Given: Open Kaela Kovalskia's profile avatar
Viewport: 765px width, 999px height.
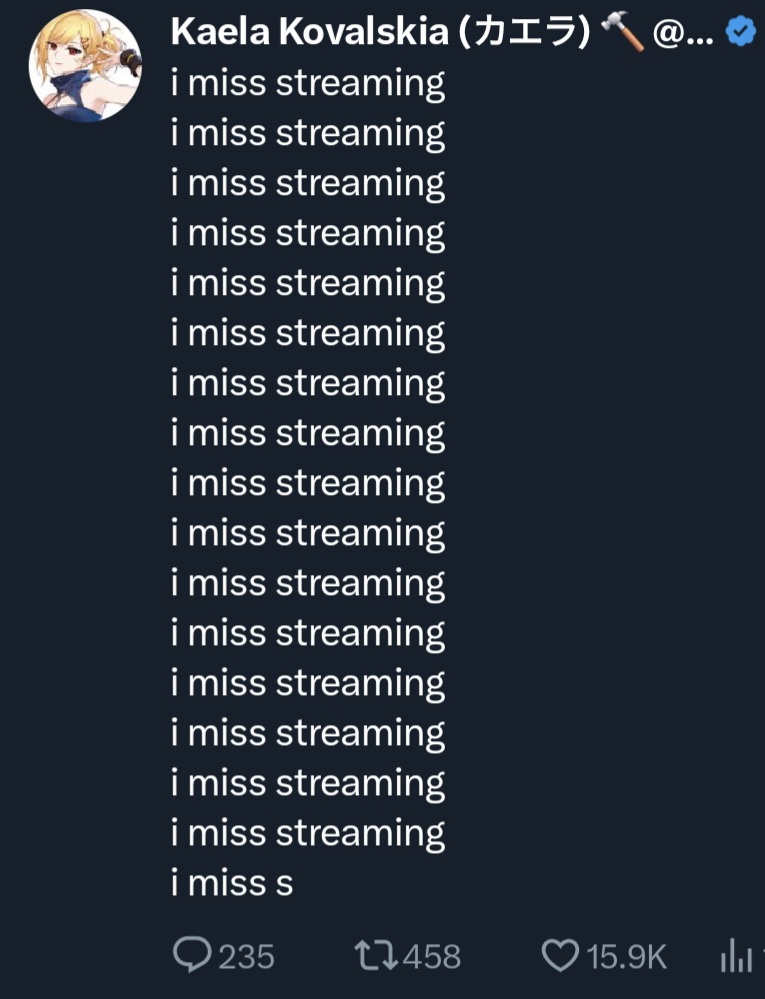Looking at the screenshot, I should [86, 67].
